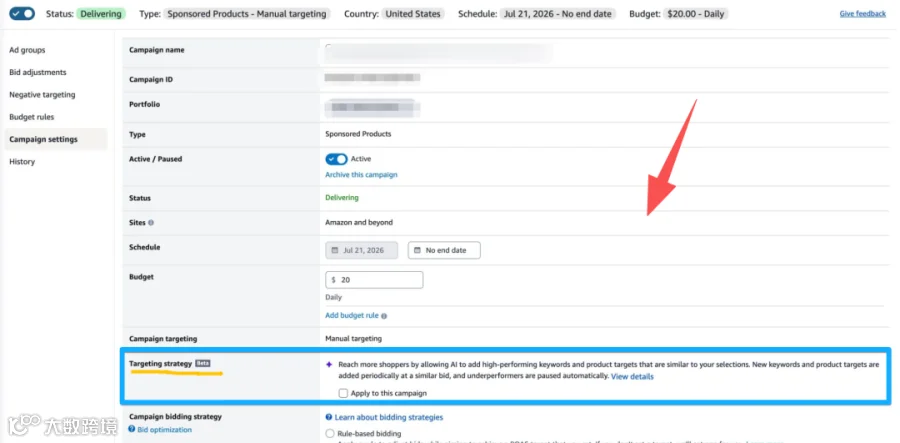Click the Jul 21, 2026 start date field

pyautogui.click(x=362, y=251)
